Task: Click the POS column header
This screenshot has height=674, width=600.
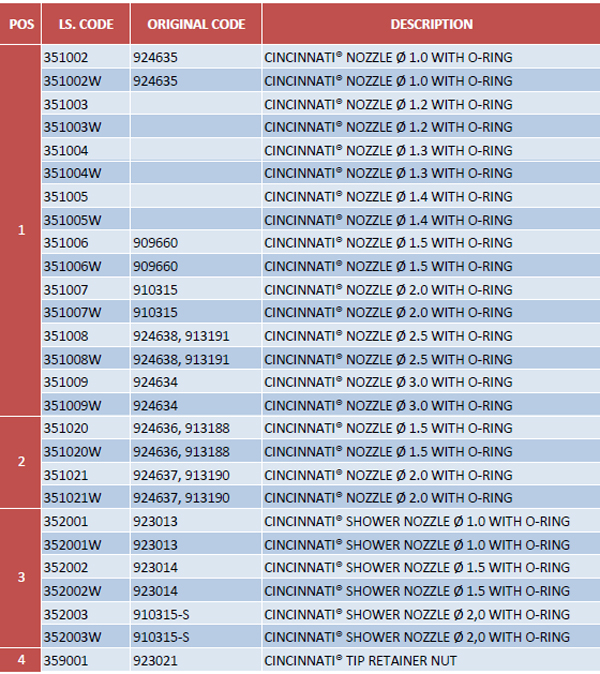Action: (x=21, y=24)
